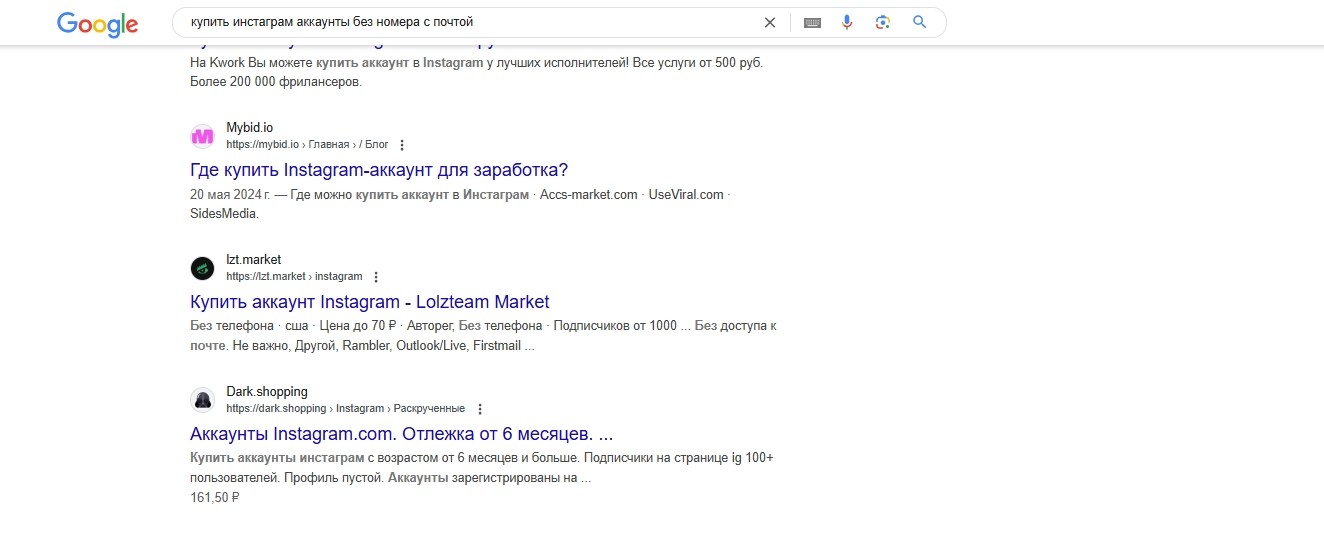This screenshot has width=1324, height=542.
Task: Click the lzt.market site name
Action: pyautogui.click(x=254, y=260)
